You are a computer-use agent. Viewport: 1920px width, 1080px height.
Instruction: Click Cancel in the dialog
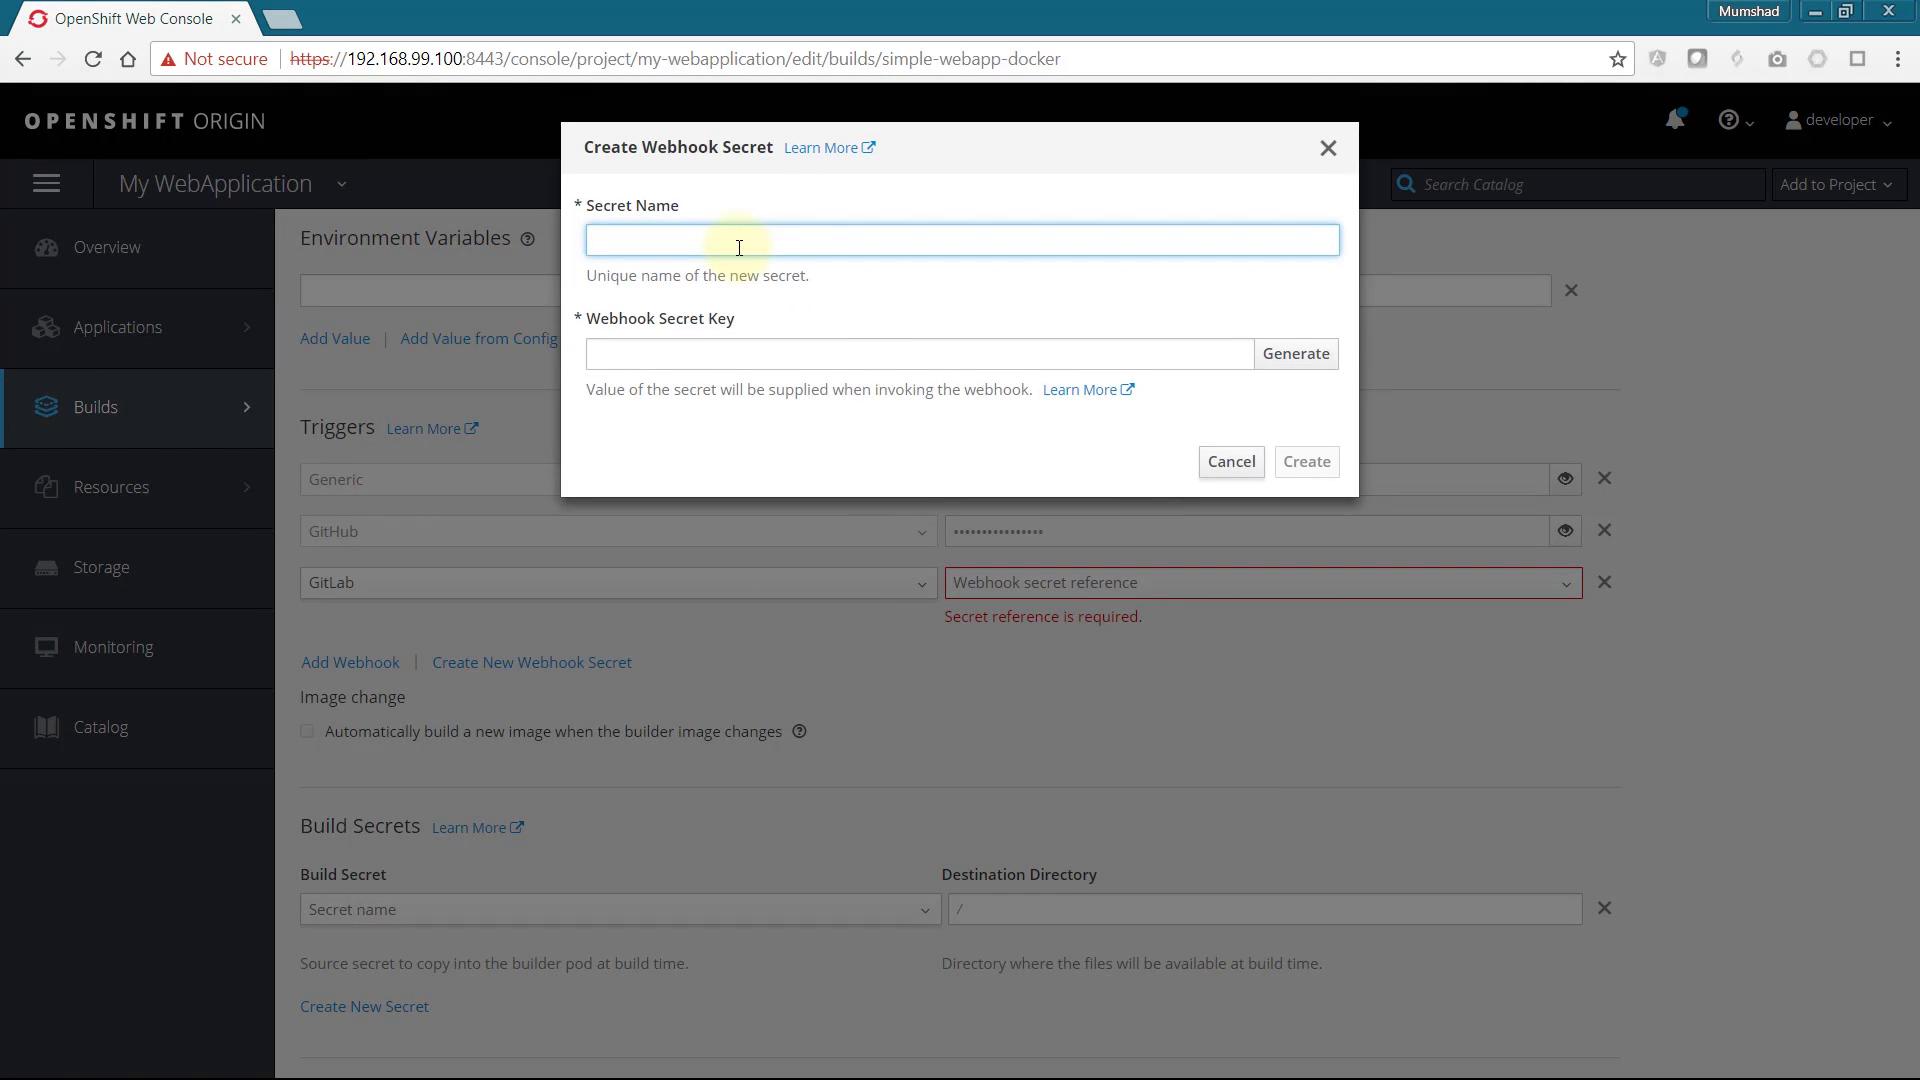pos(1231,462)
